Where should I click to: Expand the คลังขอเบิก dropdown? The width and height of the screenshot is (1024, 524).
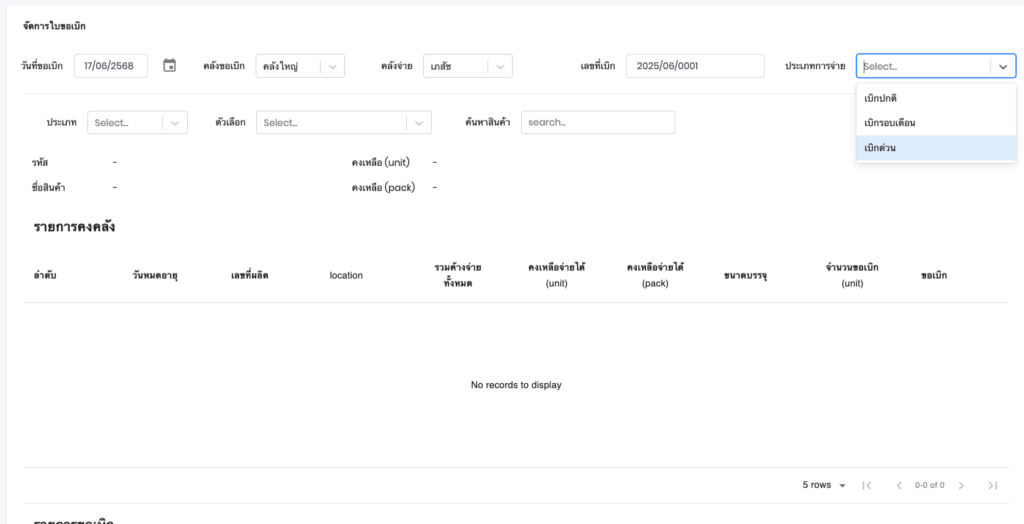(x=333, y=66)
